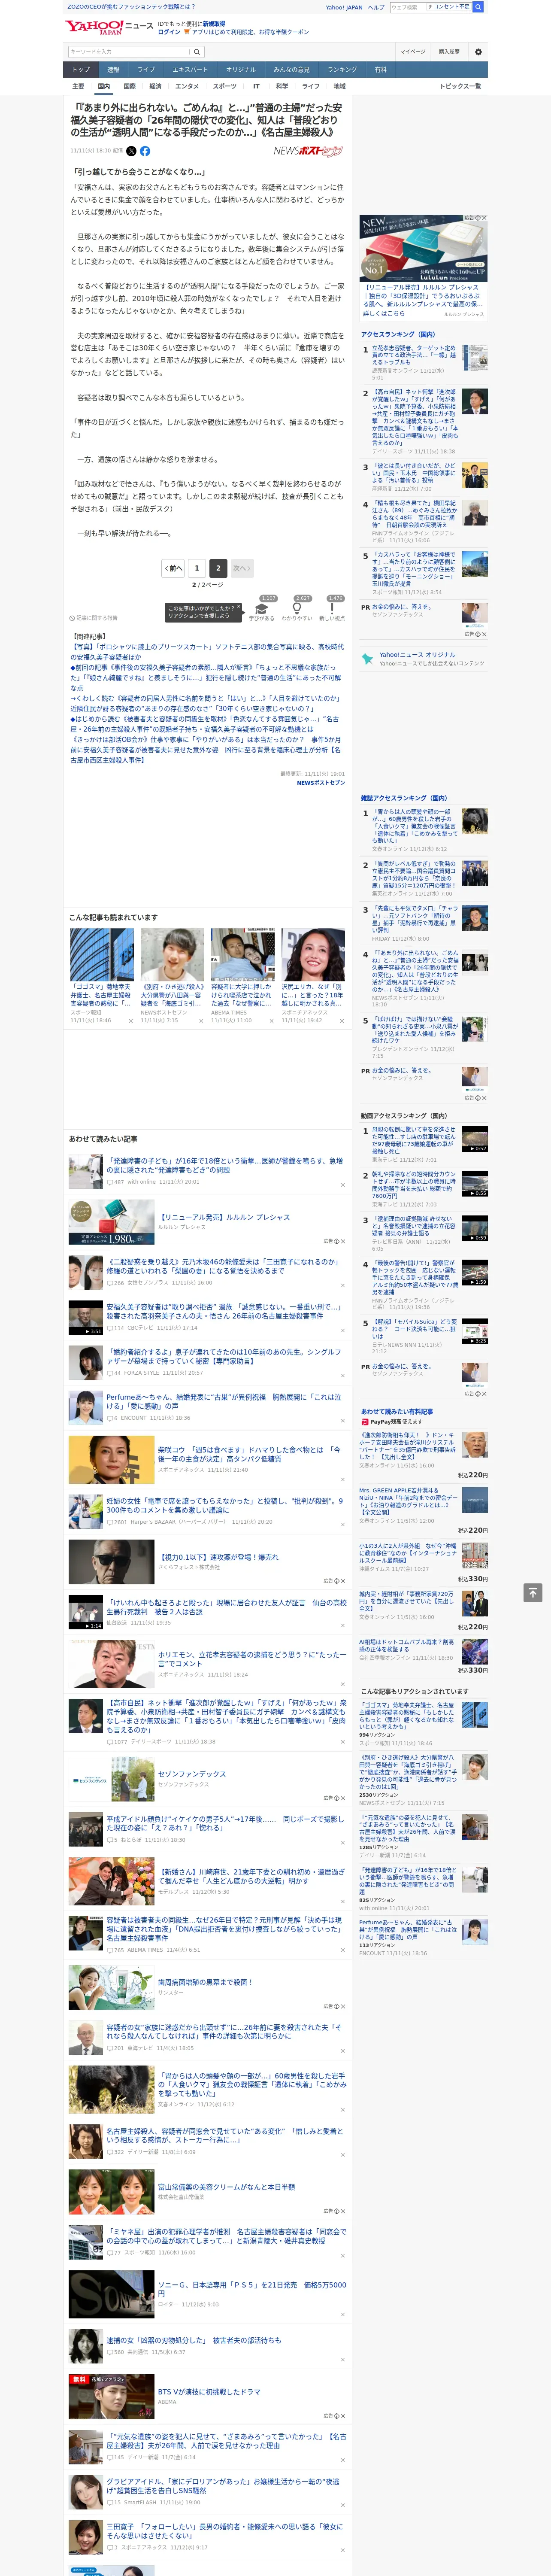551x2576 pixels.
Task: Open the 国際 category tab
Action: click(x=129, y=86)
